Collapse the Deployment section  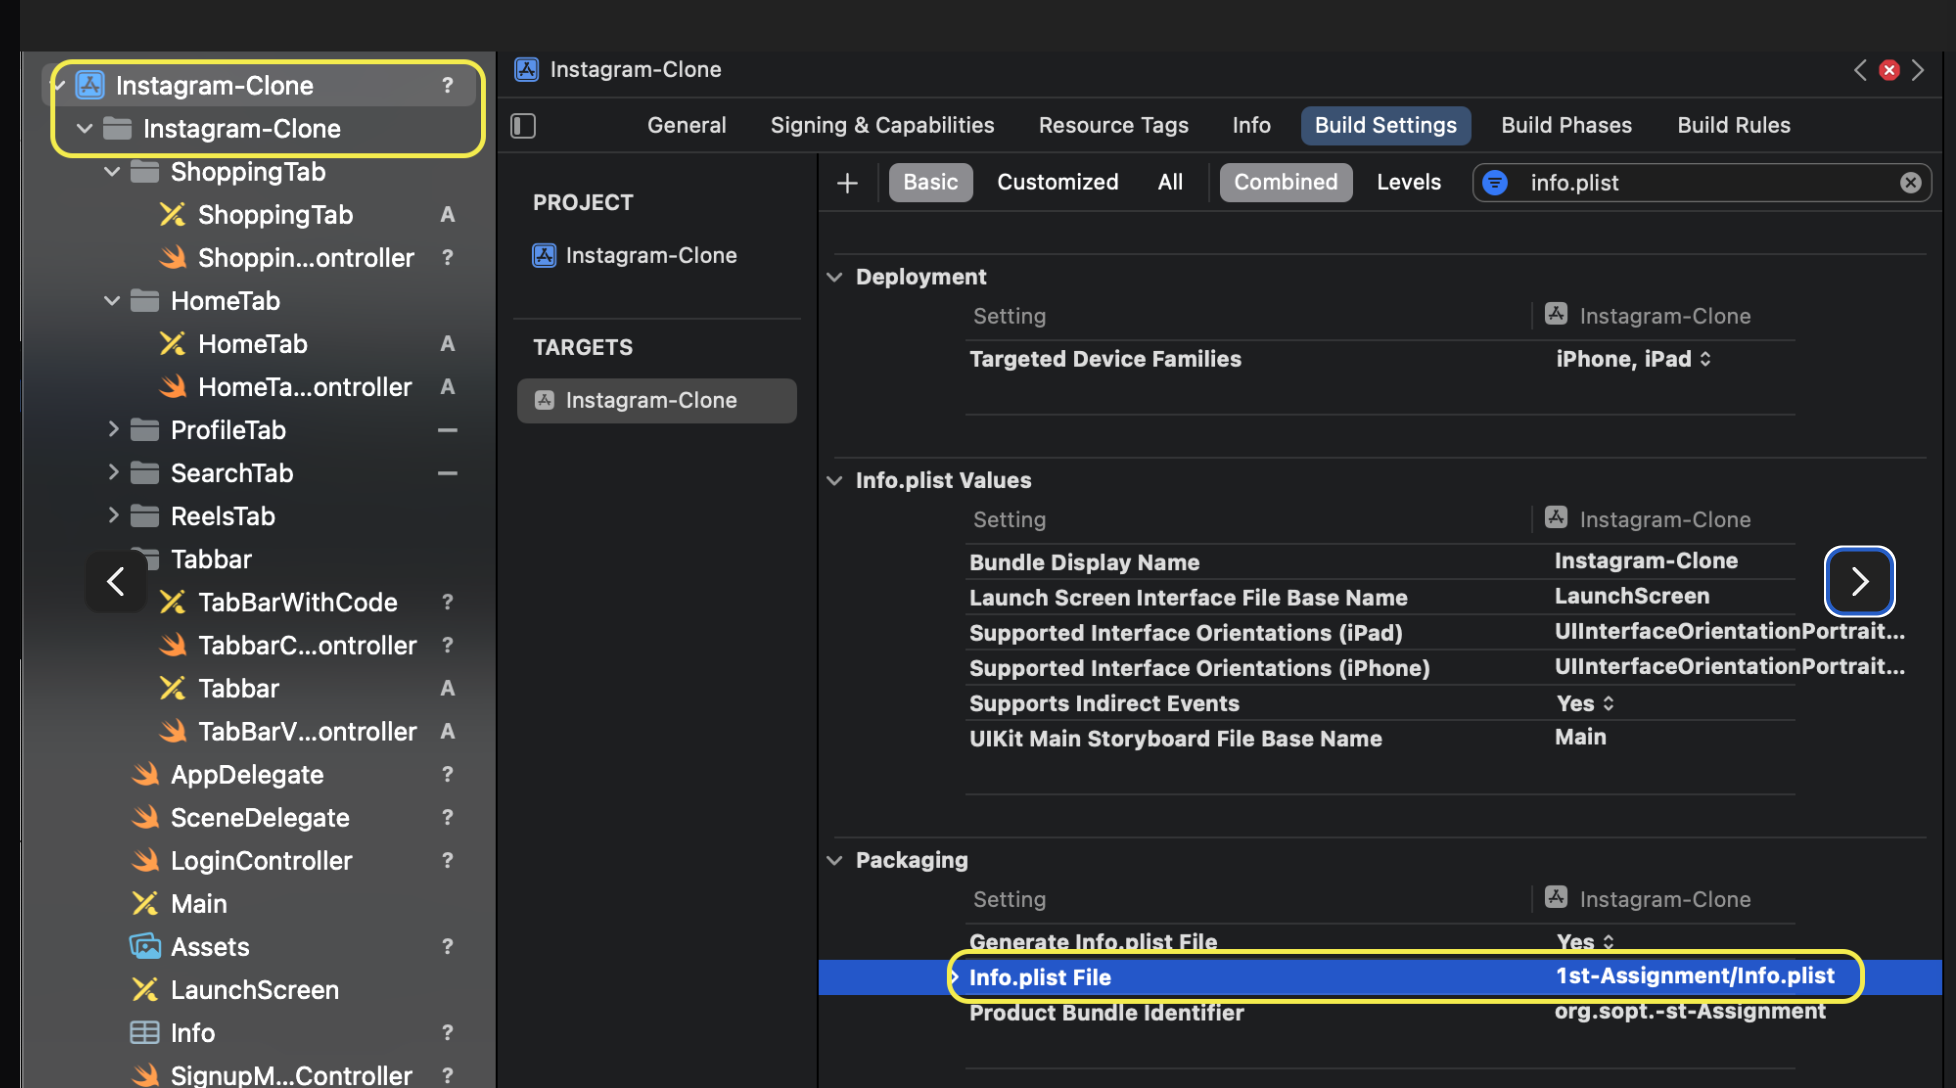pyautogui.click(x=835, y=277)
